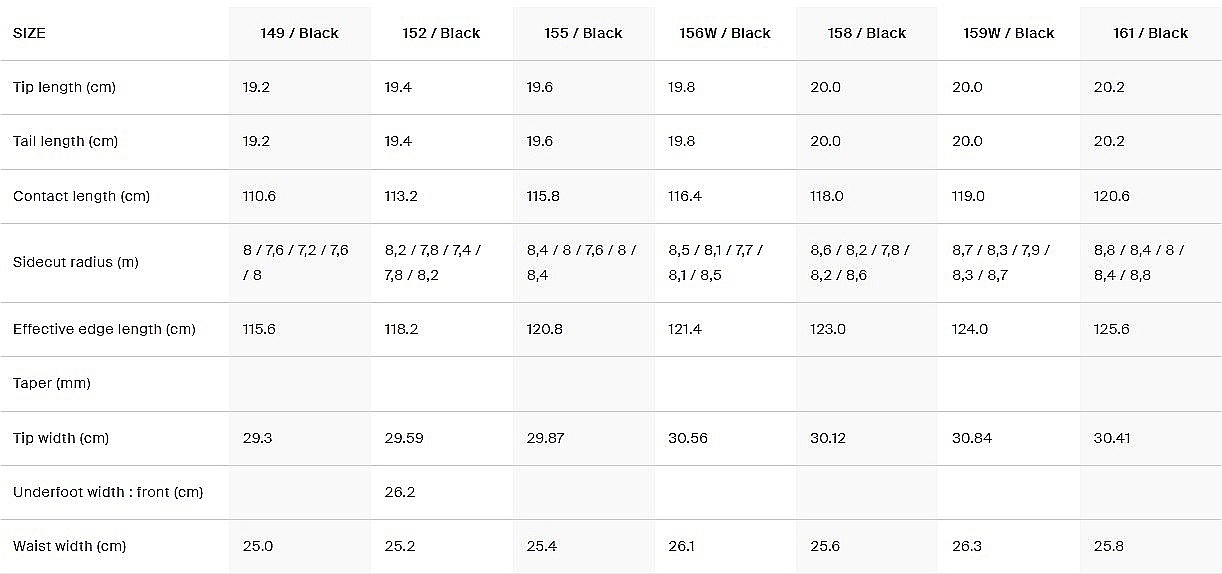Click the Sidecut radius (m) row label
The width and height of the screenshot is (1222, 574).
point(76,262)
